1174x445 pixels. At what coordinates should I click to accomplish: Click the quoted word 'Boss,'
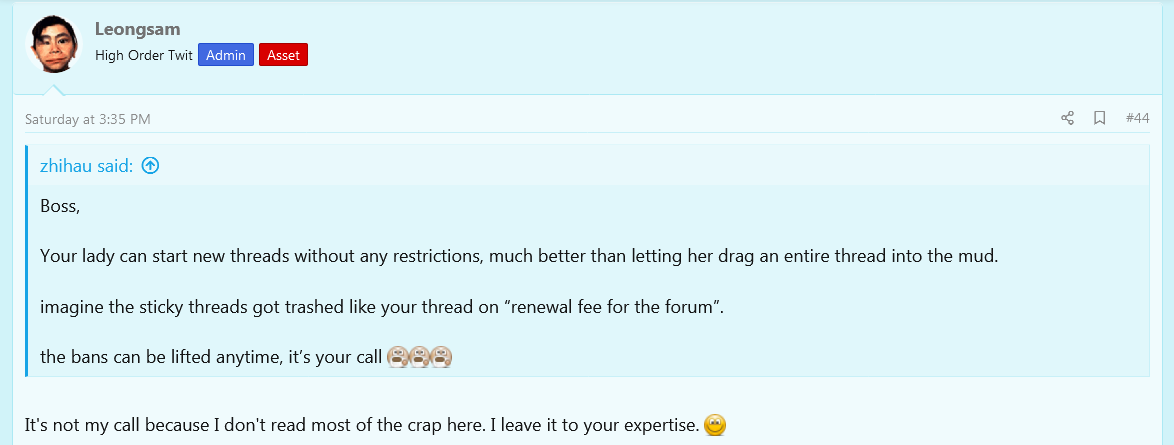point(60,206)
